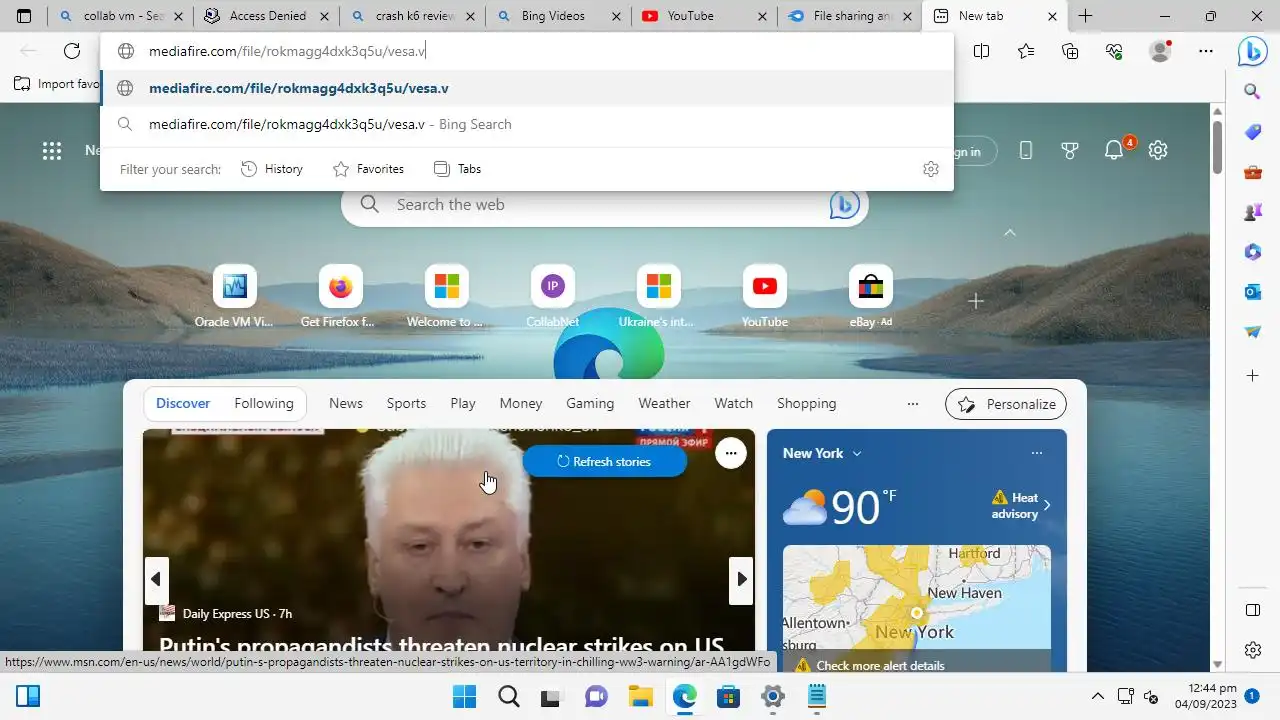
Task: Click the Search the web box
Action: point(605,204)
